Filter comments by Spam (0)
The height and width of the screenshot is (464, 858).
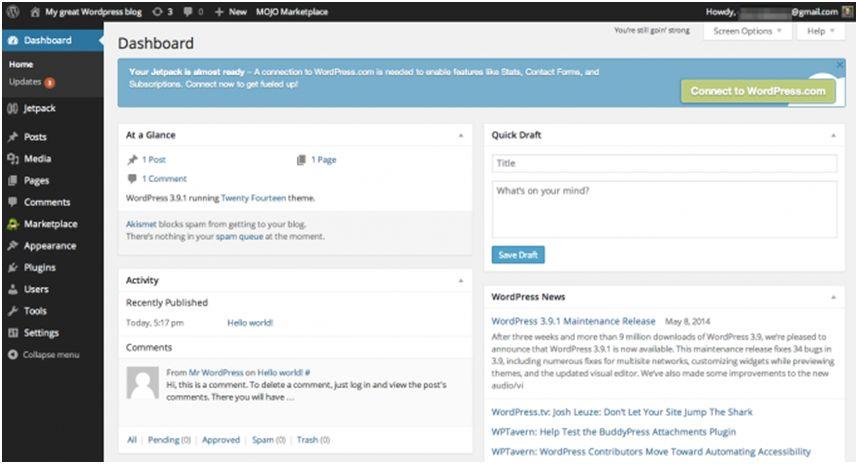pyautogui.click(x=269, y=440)
